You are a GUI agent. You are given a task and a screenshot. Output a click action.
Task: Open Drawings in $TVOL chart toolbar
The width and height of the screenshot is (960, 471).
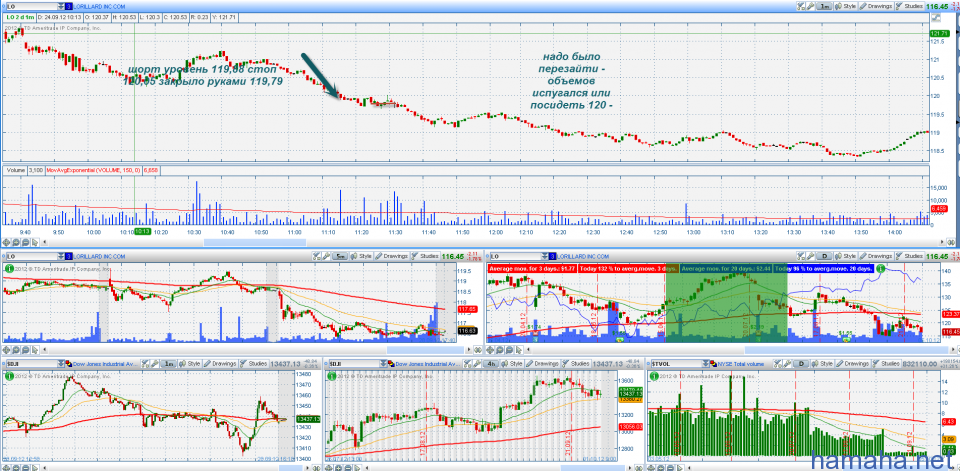853,364
